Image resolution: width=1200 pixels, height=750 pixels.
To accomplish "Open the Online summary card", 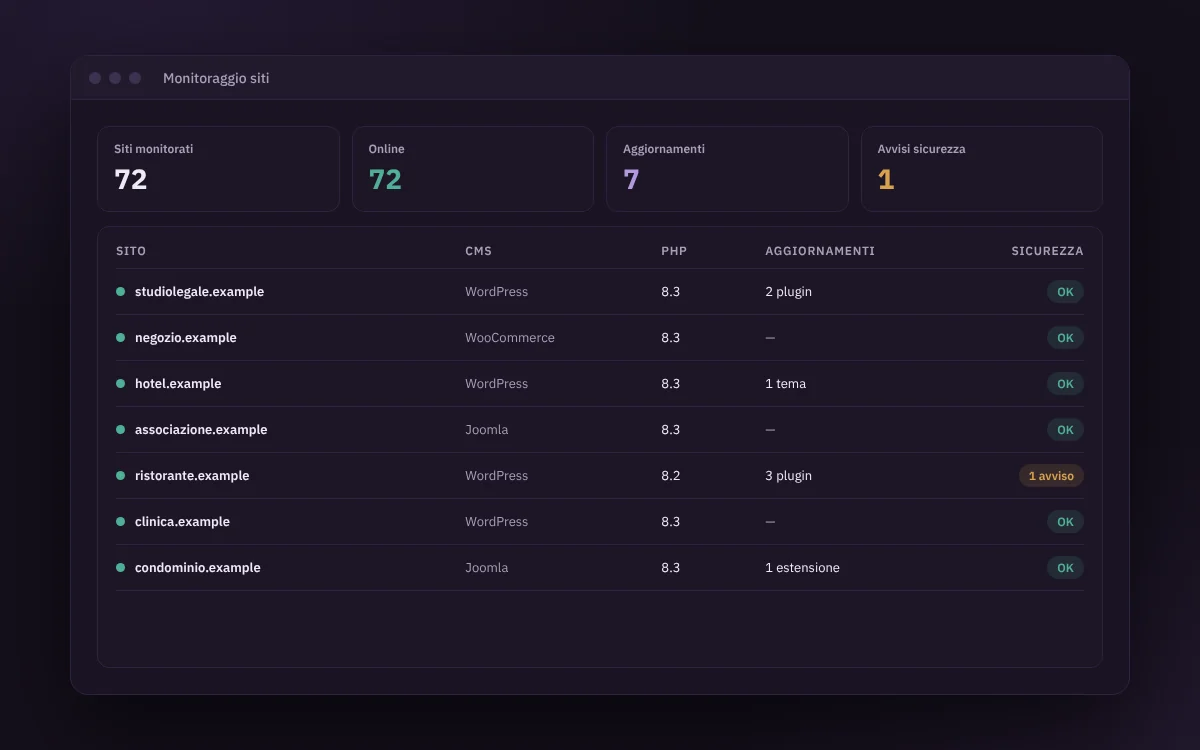I will click(473, 169).
